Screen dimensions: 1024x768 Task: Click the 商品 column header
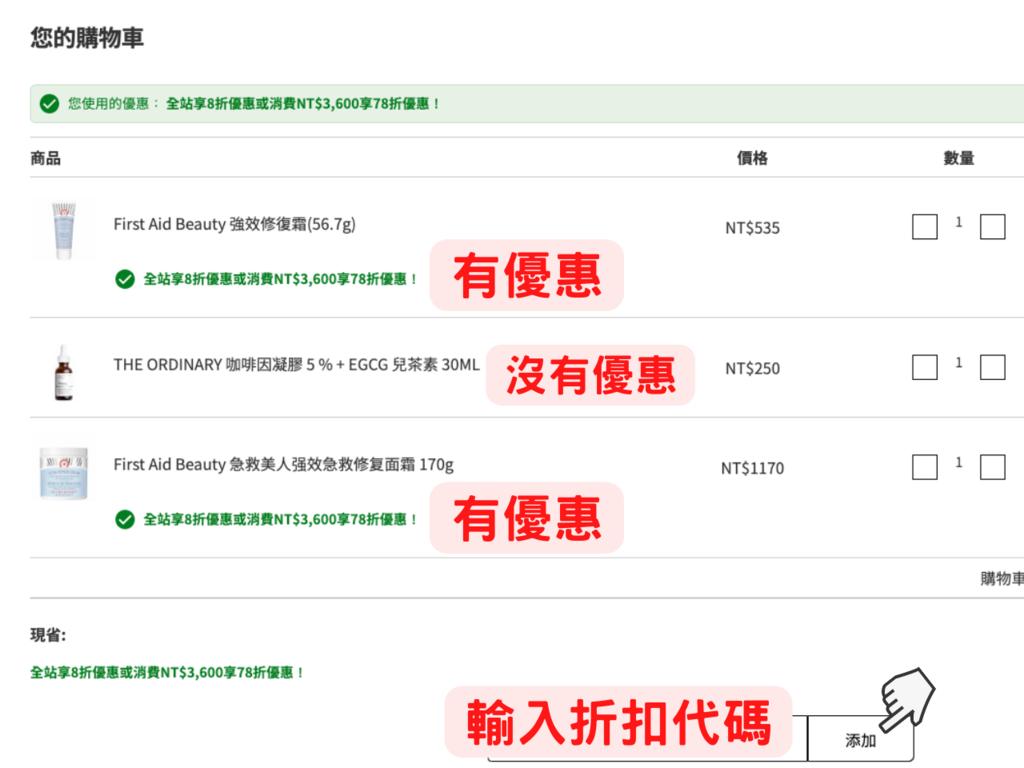pos(46,158)
